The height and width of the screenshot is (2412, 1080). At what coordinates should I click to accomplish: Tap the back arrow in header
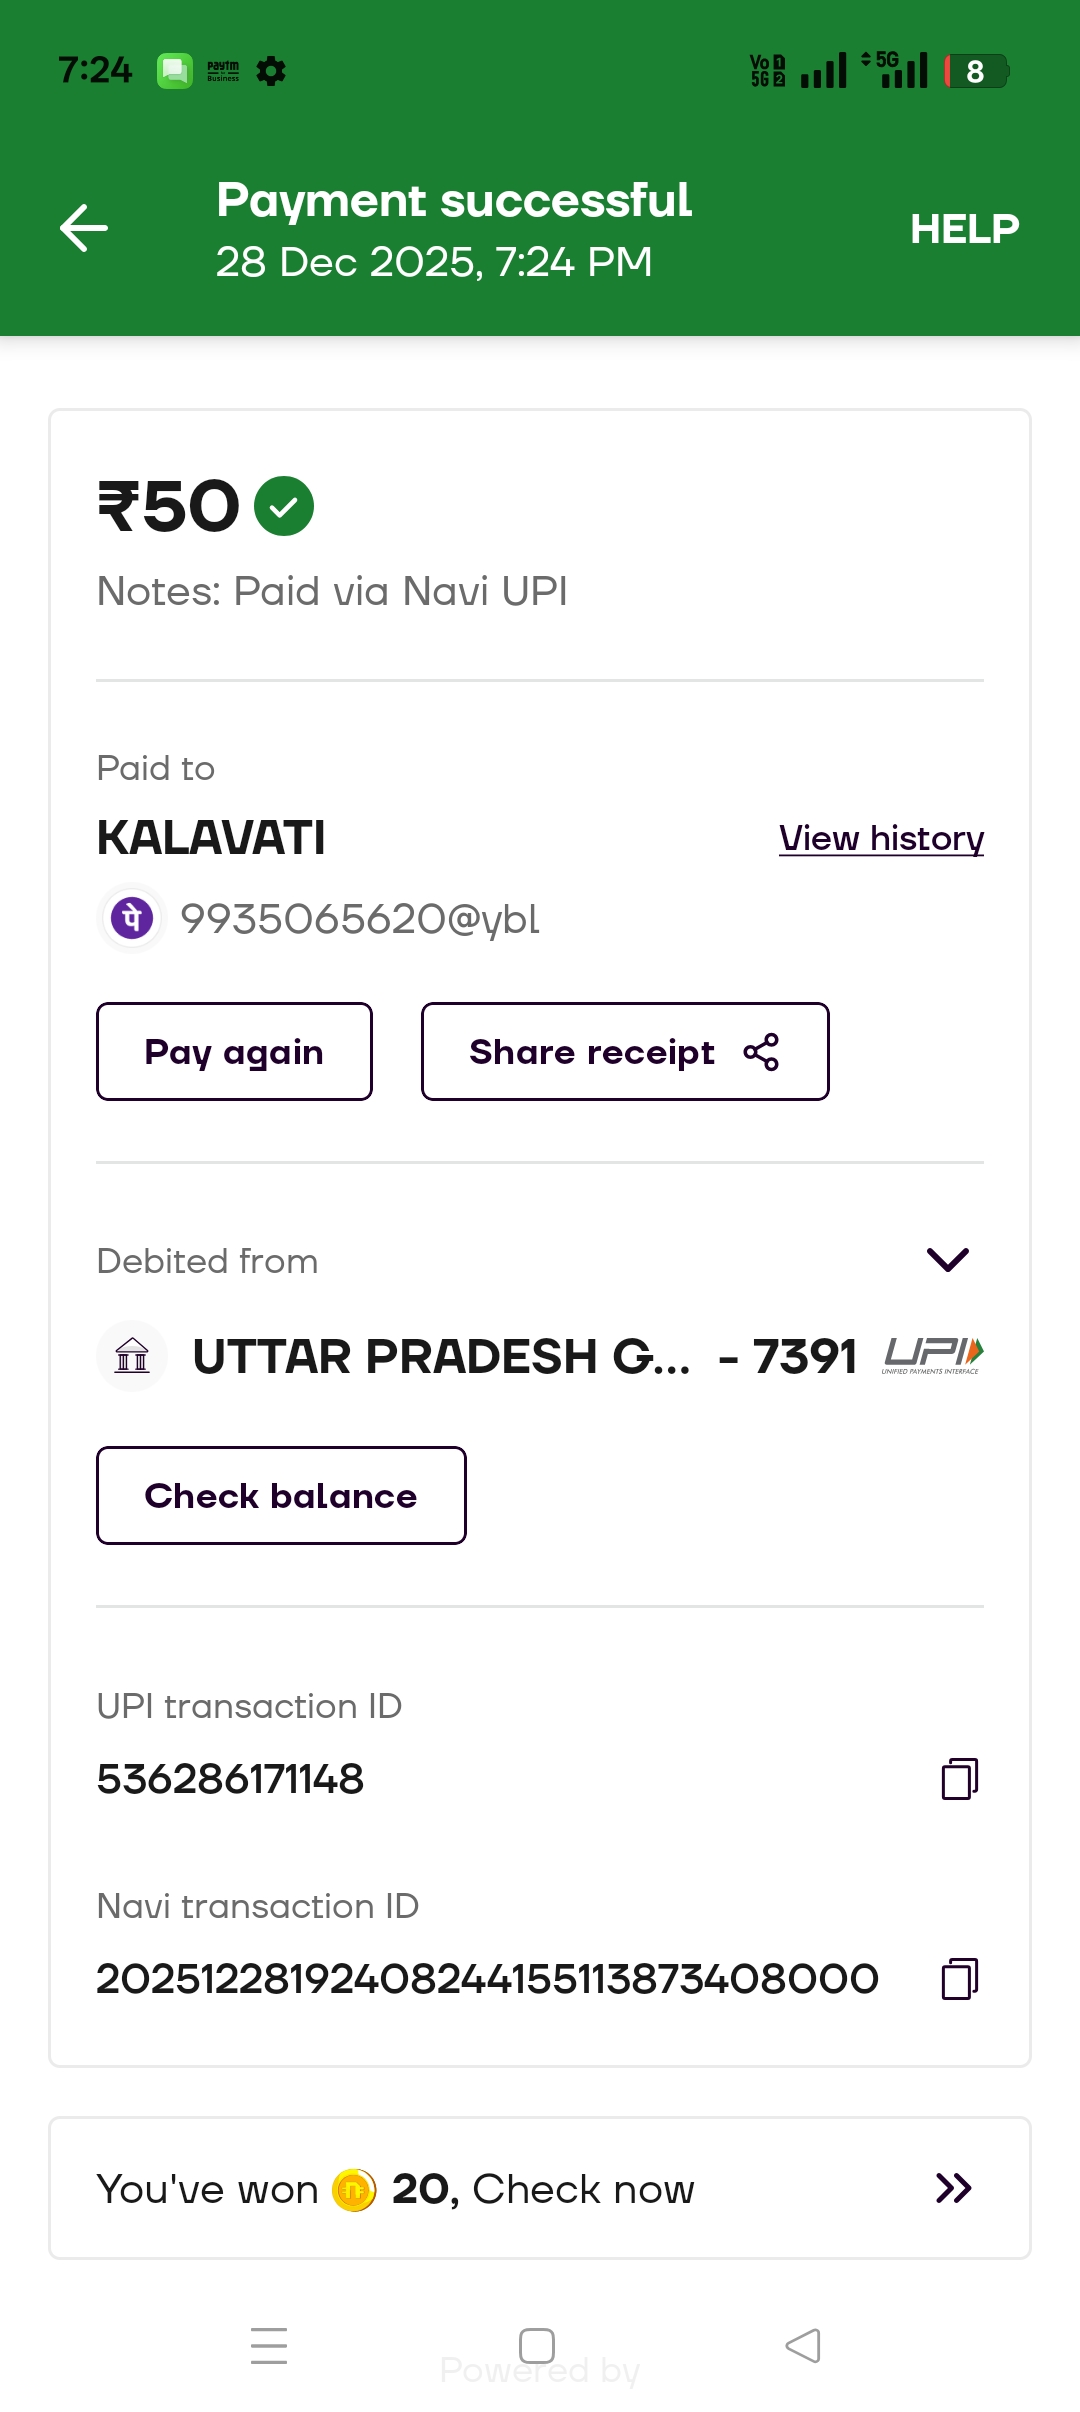(x=84, y=228)
